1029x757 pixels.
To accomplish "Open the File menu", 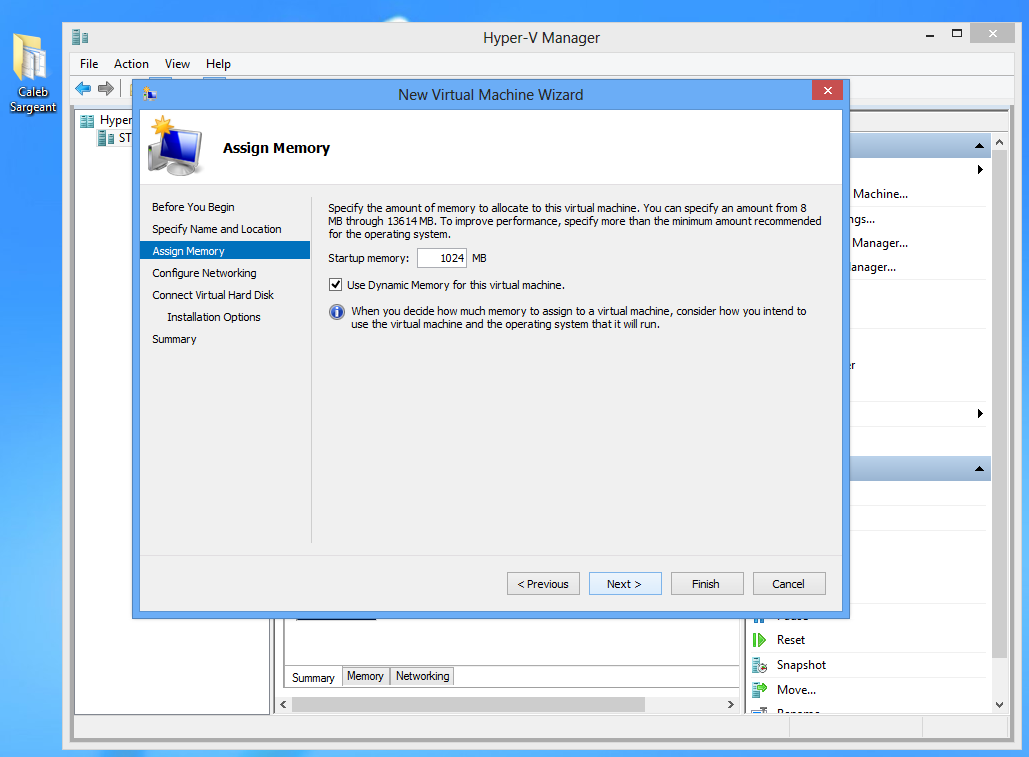I will coord(89,64).
